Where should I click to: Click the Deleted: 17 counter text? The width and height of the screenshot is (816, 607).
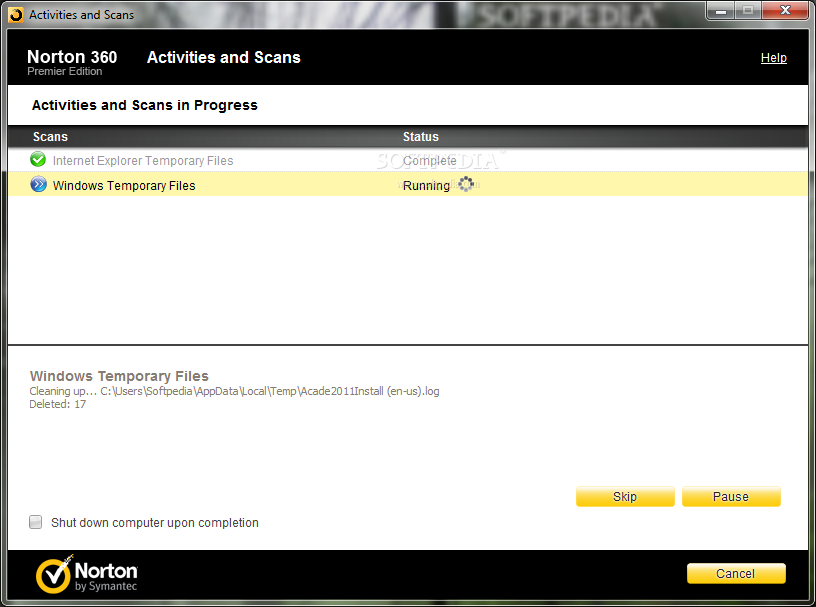pyautogui.click(x=58, y=404)
